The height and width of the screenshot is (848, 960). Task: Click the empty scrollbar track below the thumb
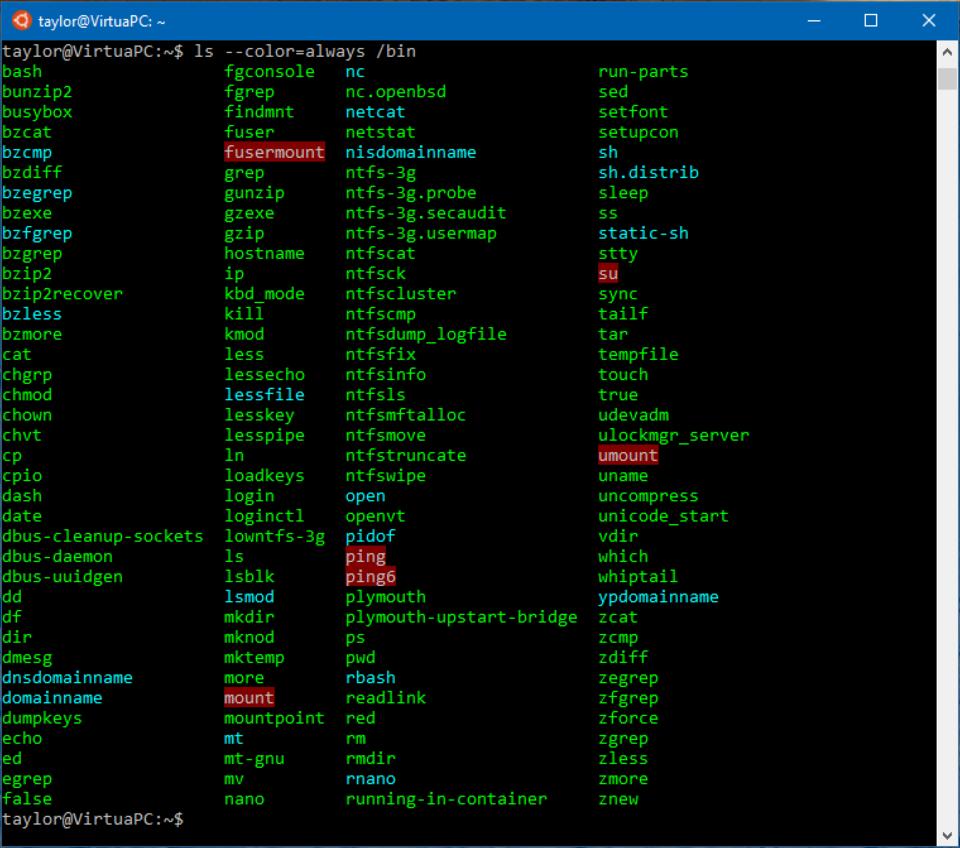coord(948,450)
